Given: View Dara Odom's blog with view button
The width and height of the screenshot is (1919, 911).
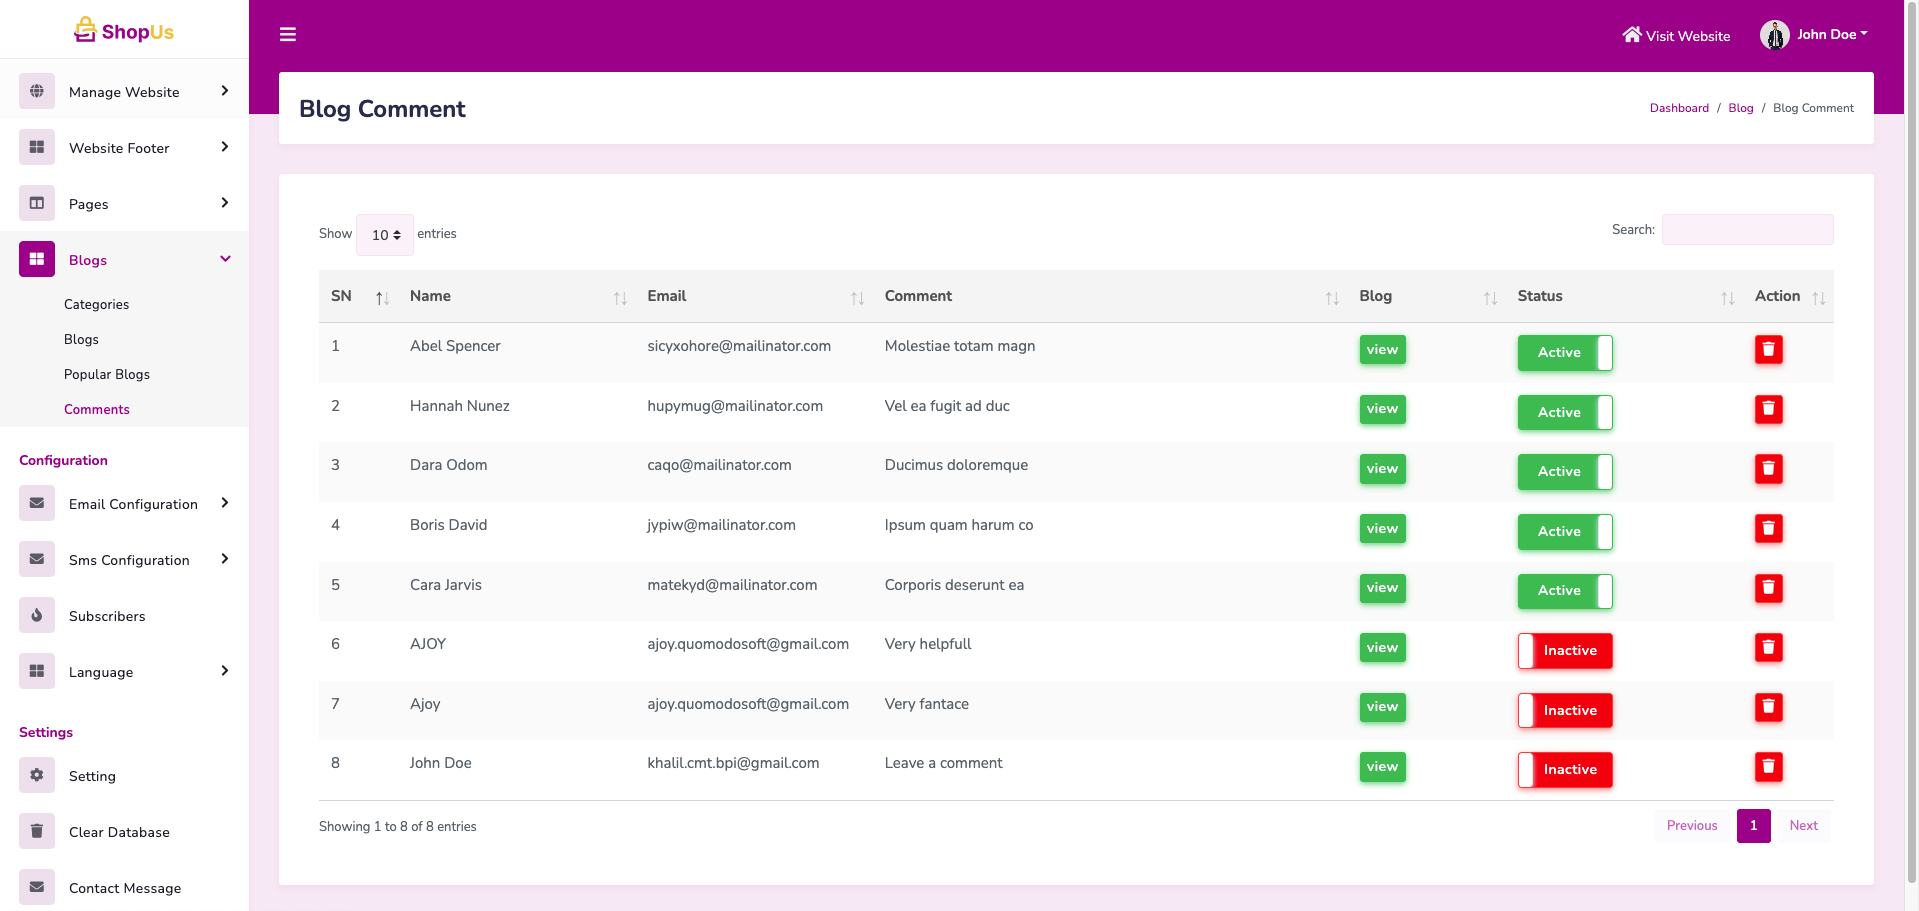Looking at the screenshot, I should (x=1382, y=469).
